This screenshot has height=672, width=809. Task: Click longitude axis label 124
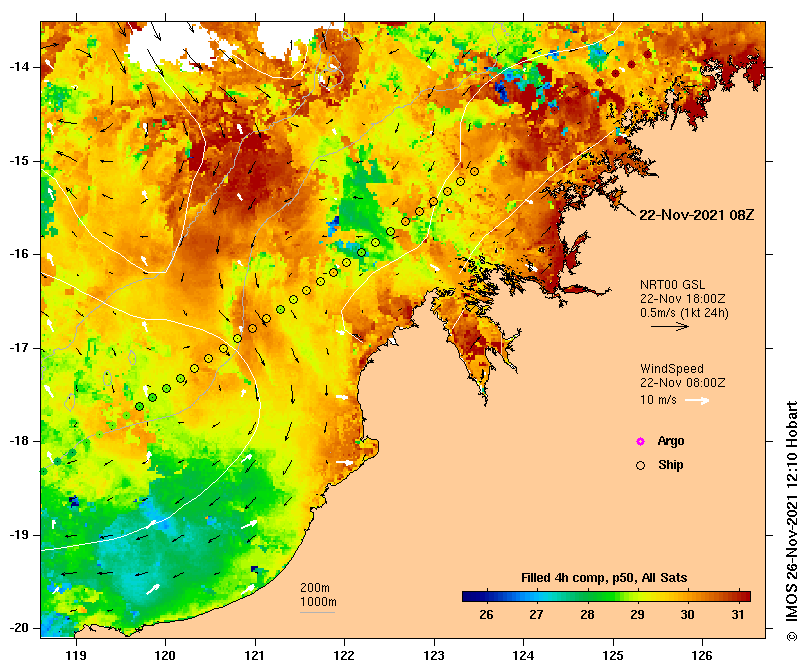[524, 656]
